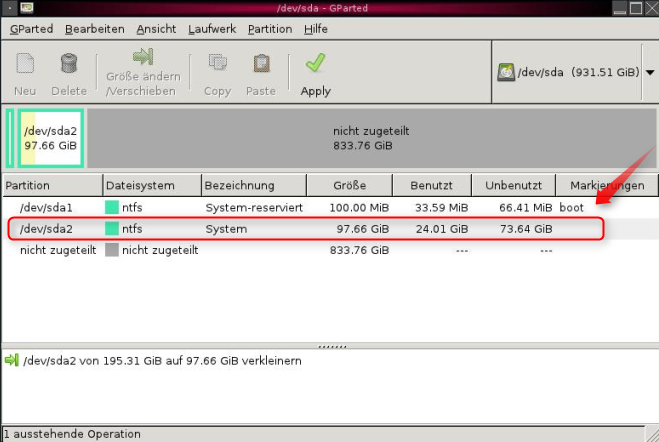659x442 pixels.
Task: Click the window resize grip at the bottom corner
Action: click(652, 434)
